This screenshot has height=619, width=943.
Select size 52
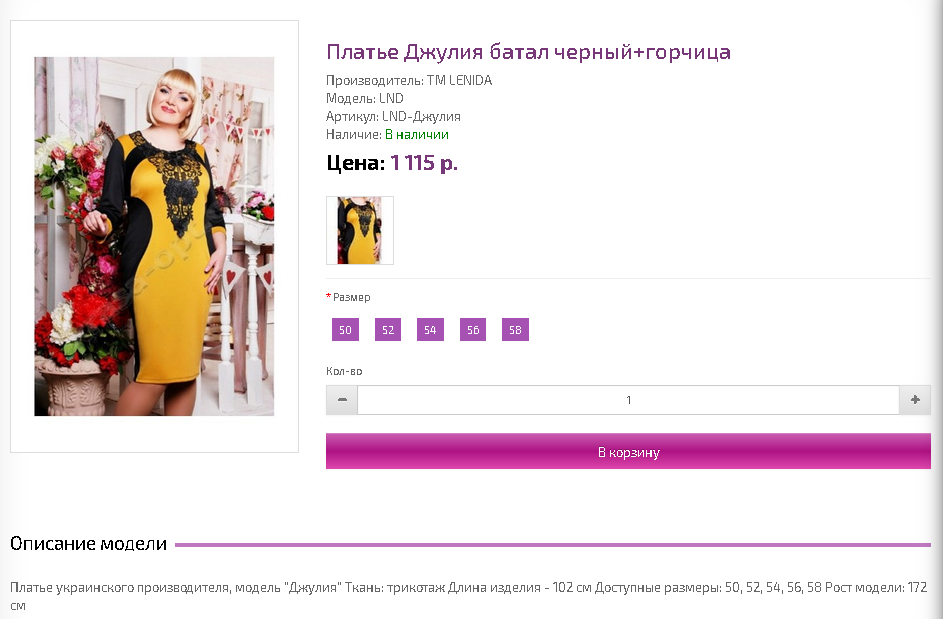coord(388,330)
